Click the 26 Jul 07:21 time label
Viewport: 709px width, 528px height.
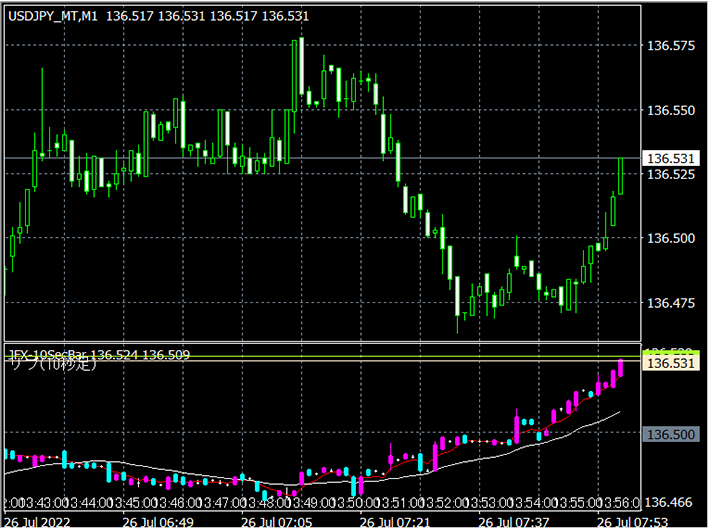(395, 522)
